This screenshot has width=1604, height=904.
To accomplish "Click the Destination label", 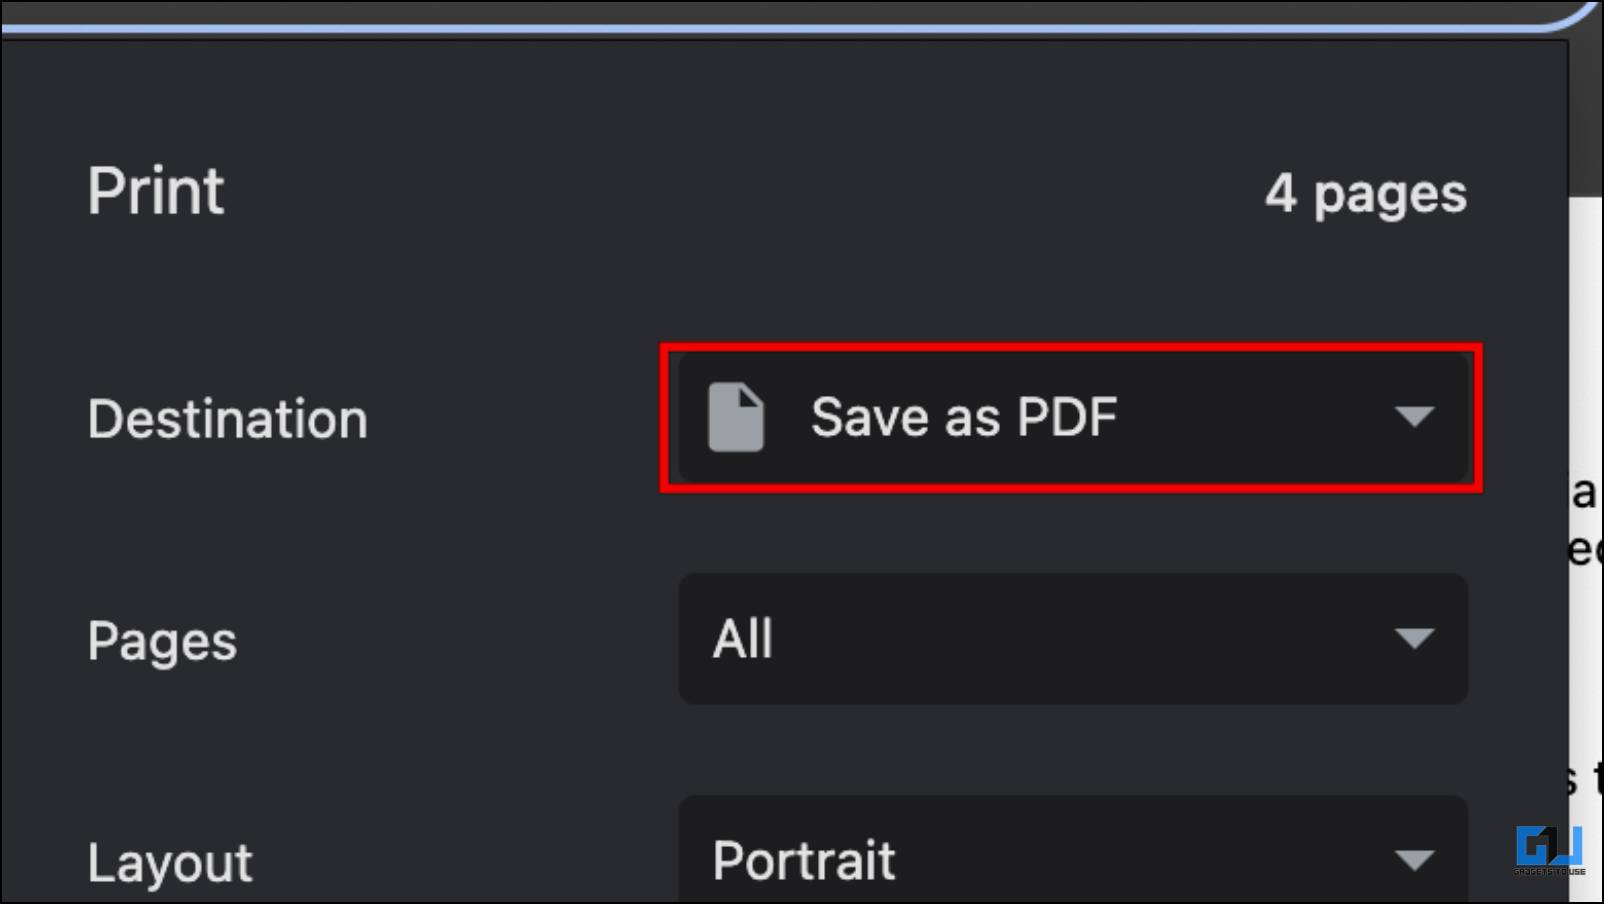I will click(228, 419).
